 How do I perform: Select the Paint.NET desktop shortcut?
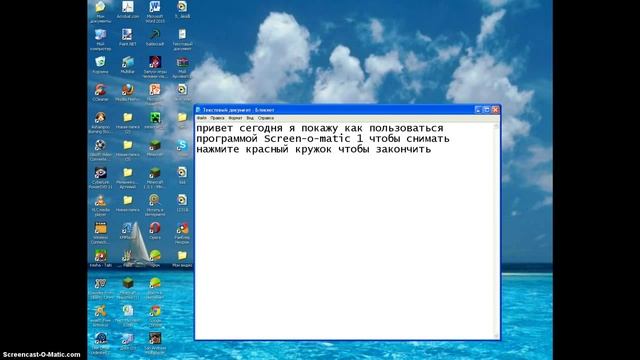pyautogui.click(x=127, y=37)
